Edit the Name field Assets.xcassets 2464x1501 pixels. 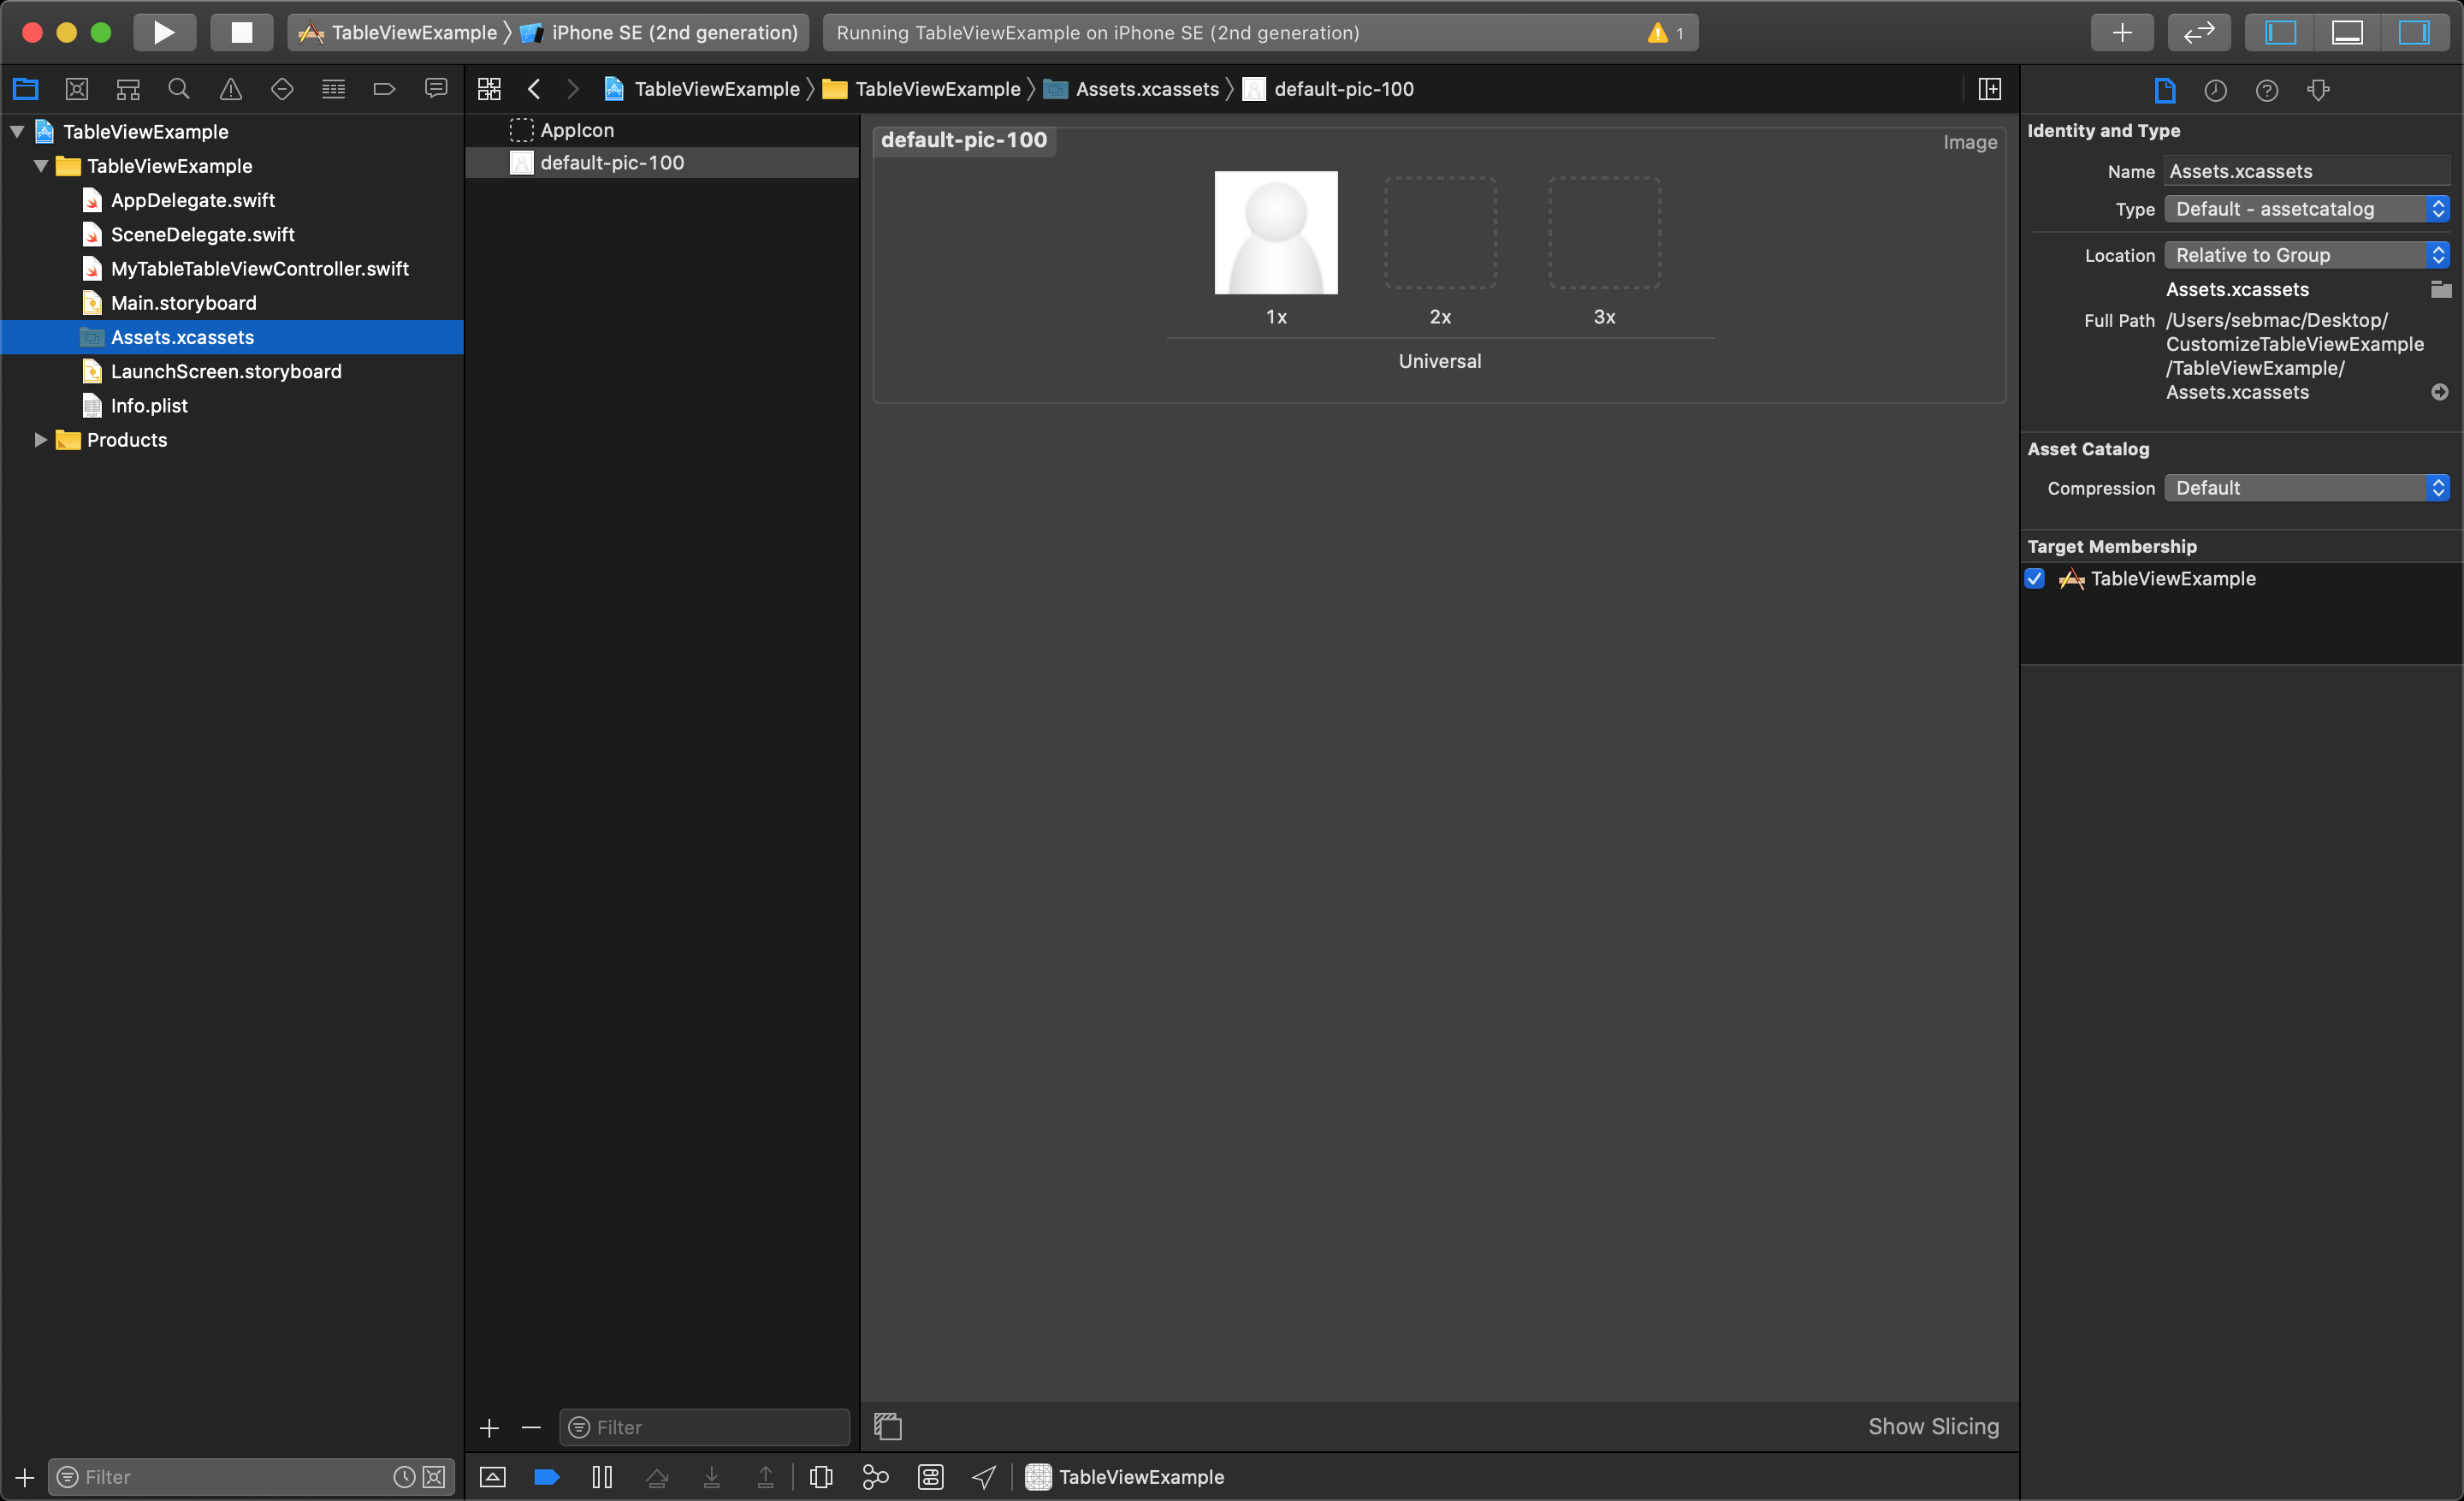[x=2307, y=171]
